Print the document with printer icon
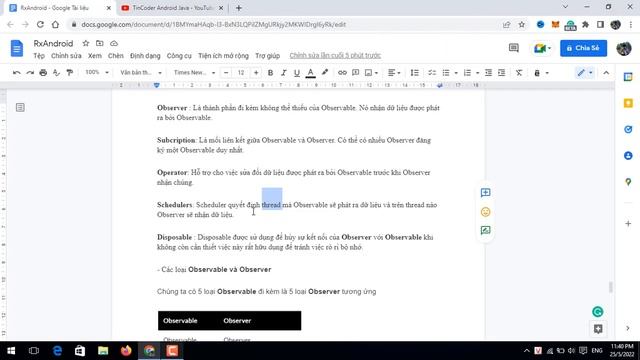Image resolution: width=640 pixels, height=360 pixels. (43, 73)
